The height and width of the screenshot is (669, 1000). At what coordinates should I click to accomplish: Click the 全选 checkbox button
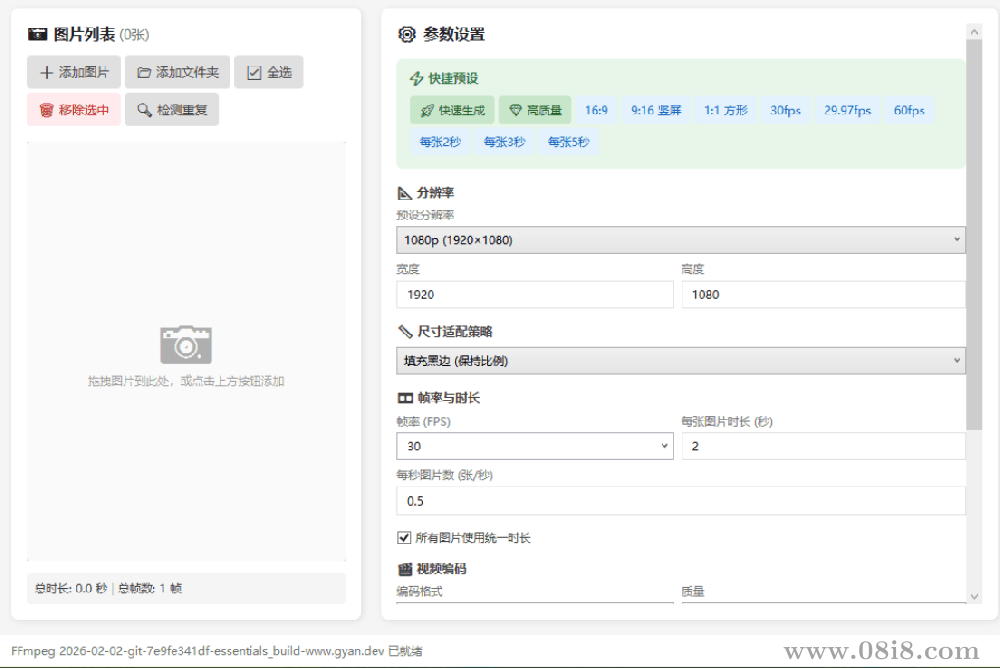pyautogui.click(x=268, y=71)
